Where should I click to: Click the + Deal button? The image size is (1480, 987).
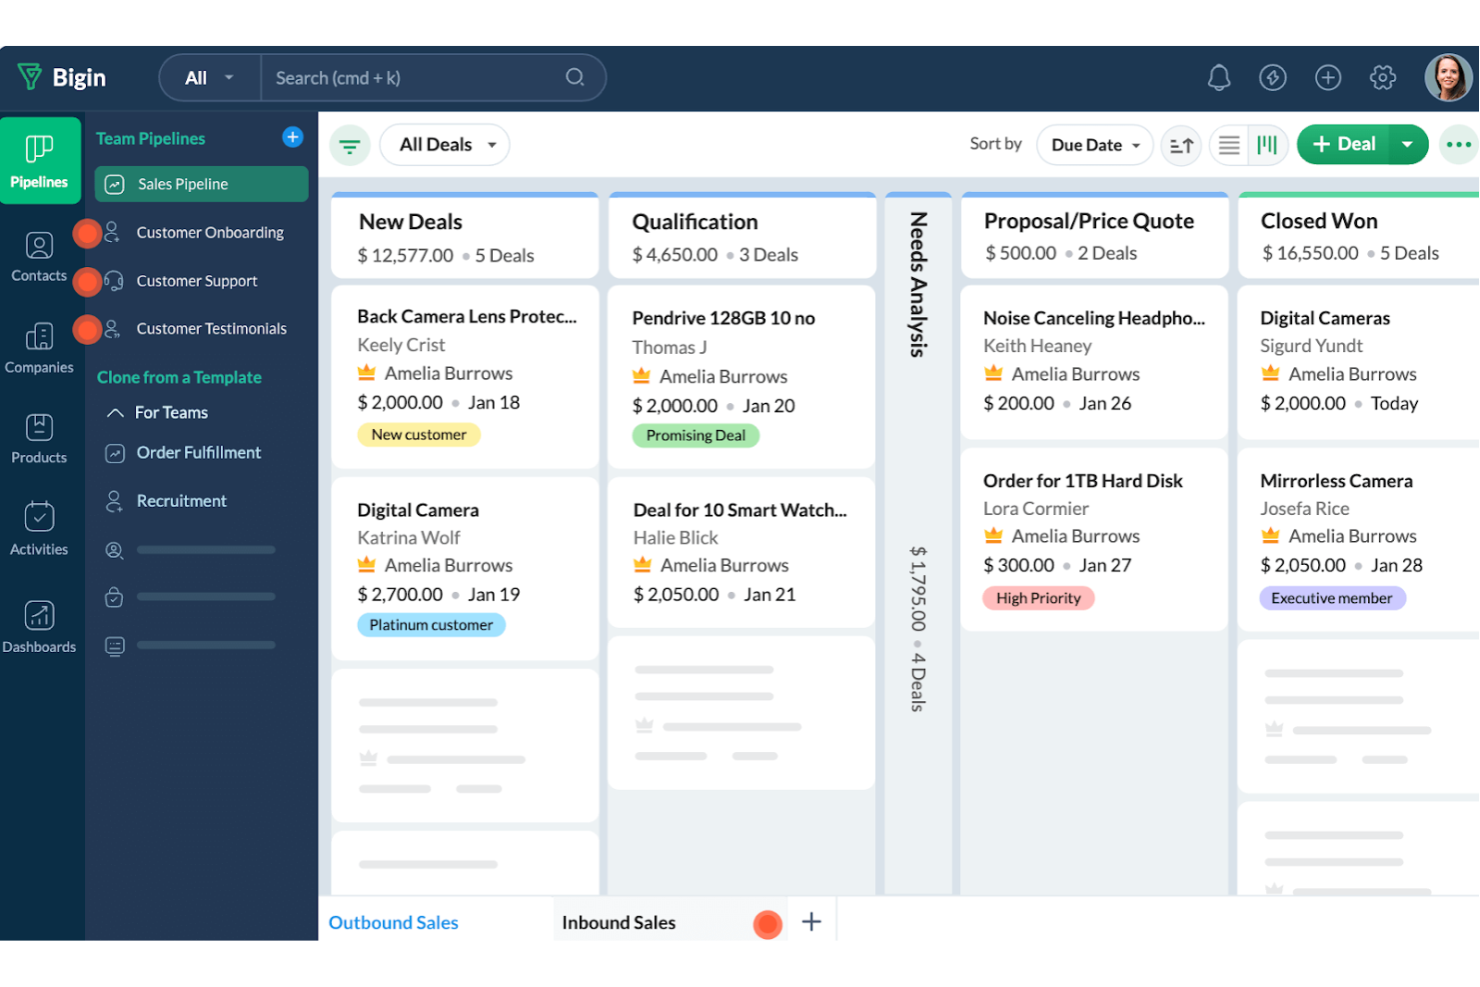pyautogui.click(x=1343, y=144)
